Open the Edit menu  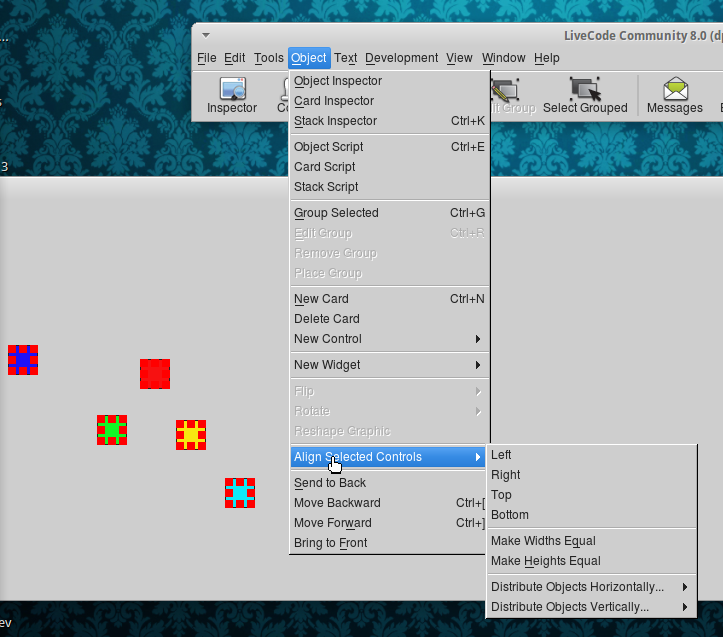(x=235, y=58)
